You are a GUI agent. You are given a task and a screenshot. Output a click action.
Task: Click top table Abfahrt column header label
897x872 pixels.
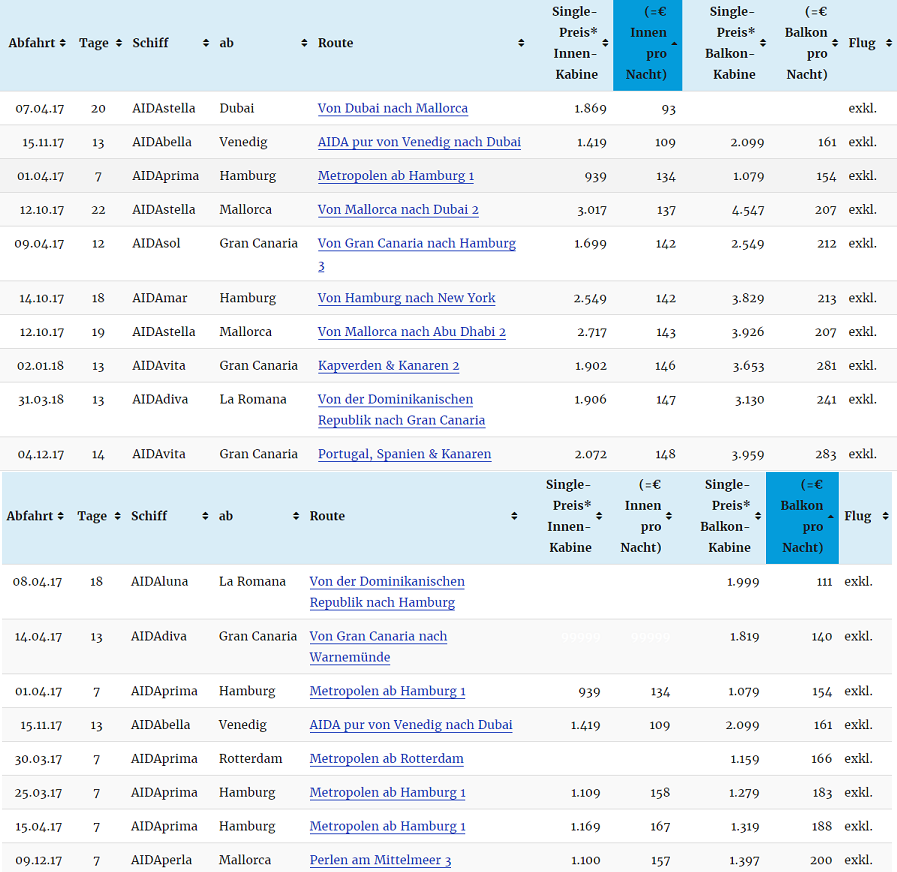(x=31, y=43)
